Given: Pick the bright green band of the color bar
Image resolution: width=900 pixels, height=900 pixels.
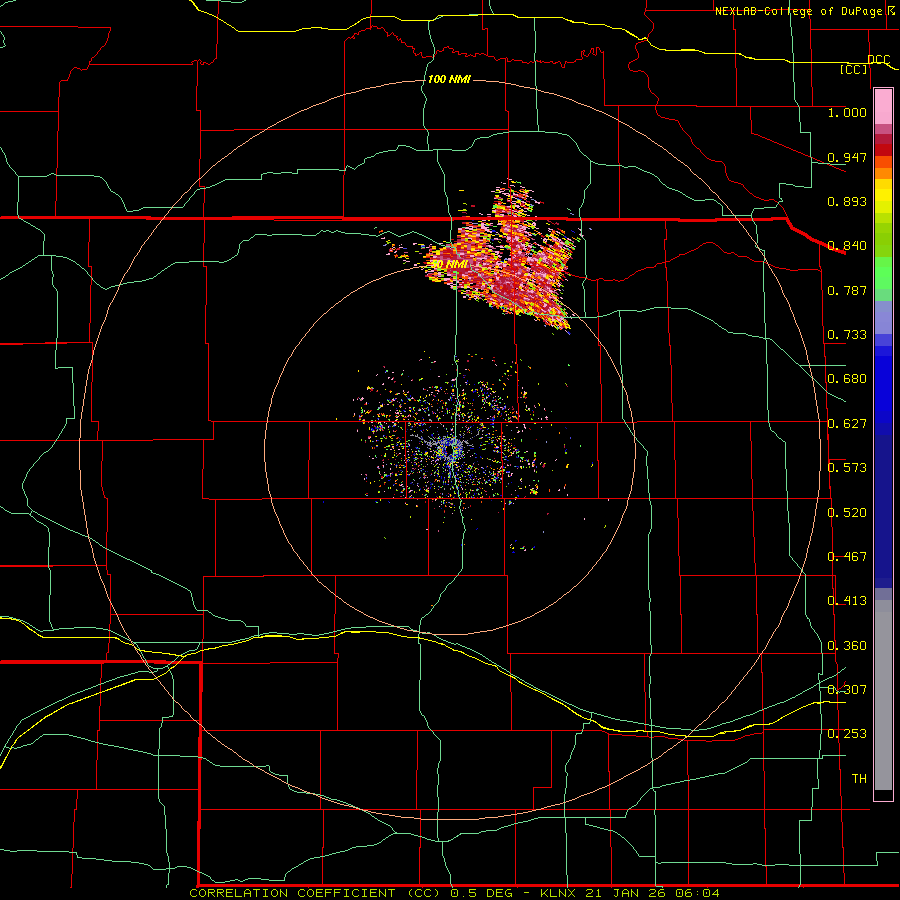Looking at the screenshot, I should 883,273.
